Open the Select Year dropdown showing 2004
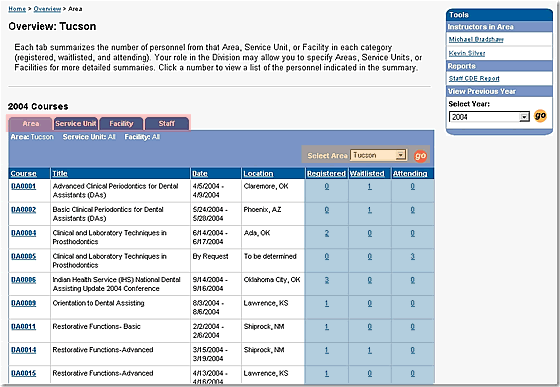The image size is (560, 387). point(489,117)
